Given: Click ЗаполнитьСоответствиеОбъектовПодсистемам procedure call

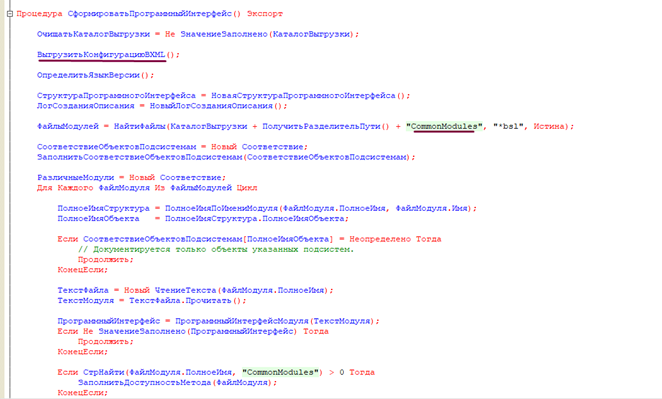Looking at the screenshot, I should (x=140, y=157).
